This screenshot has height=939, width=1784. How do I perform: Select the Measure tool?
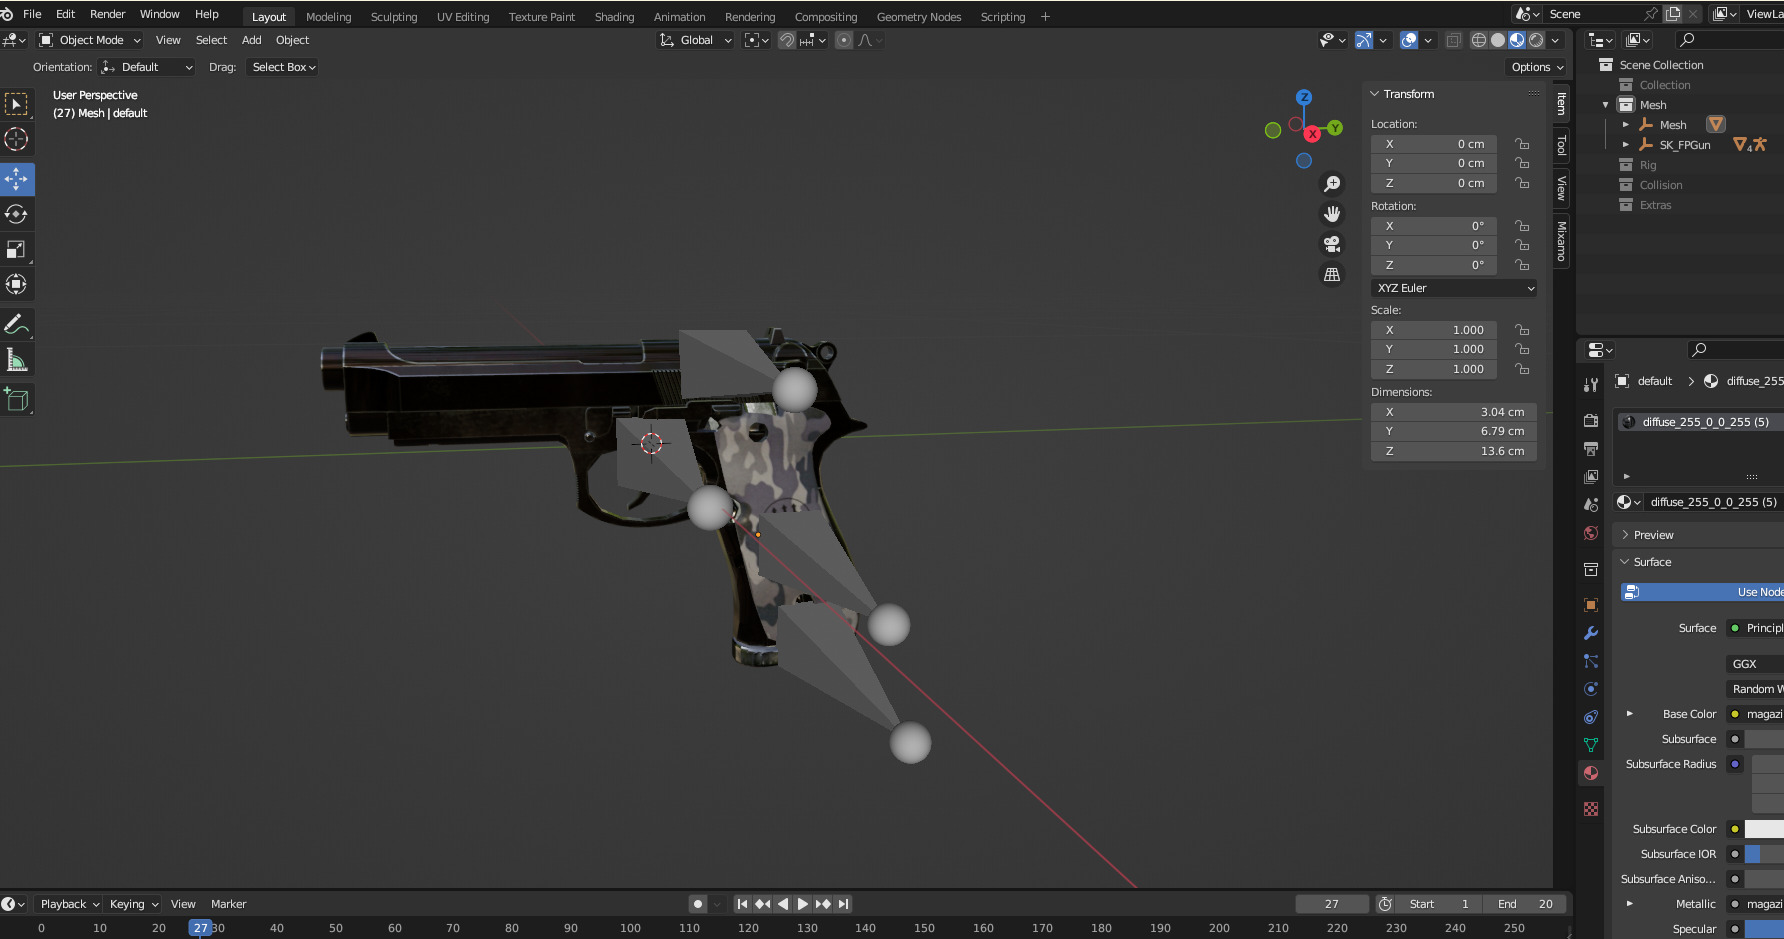(x=17, y=359)
